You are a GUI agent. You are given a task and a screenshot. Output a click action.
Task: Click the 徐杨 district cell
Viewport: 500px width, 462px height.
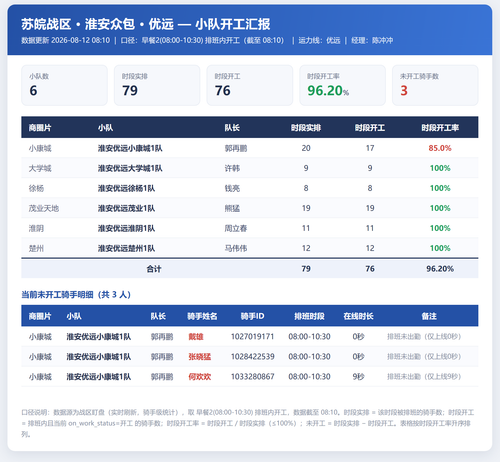click(x=36, y=188)
